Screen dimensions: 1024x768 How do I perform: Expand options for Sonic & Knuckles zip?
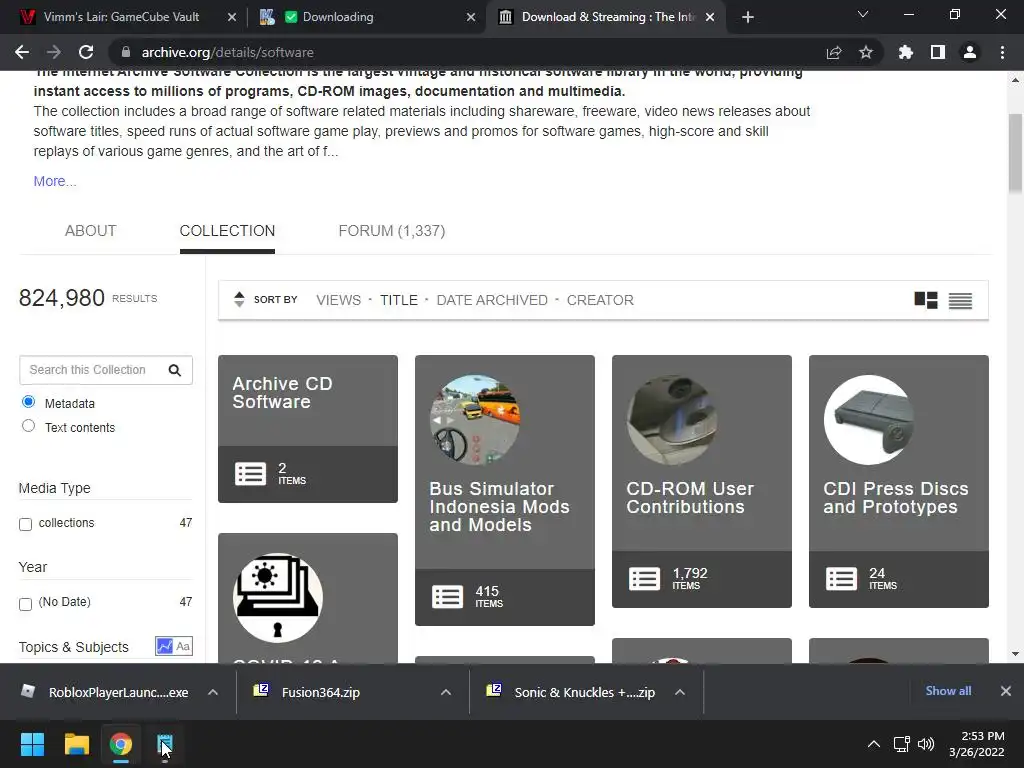click(x=680, y=692)
